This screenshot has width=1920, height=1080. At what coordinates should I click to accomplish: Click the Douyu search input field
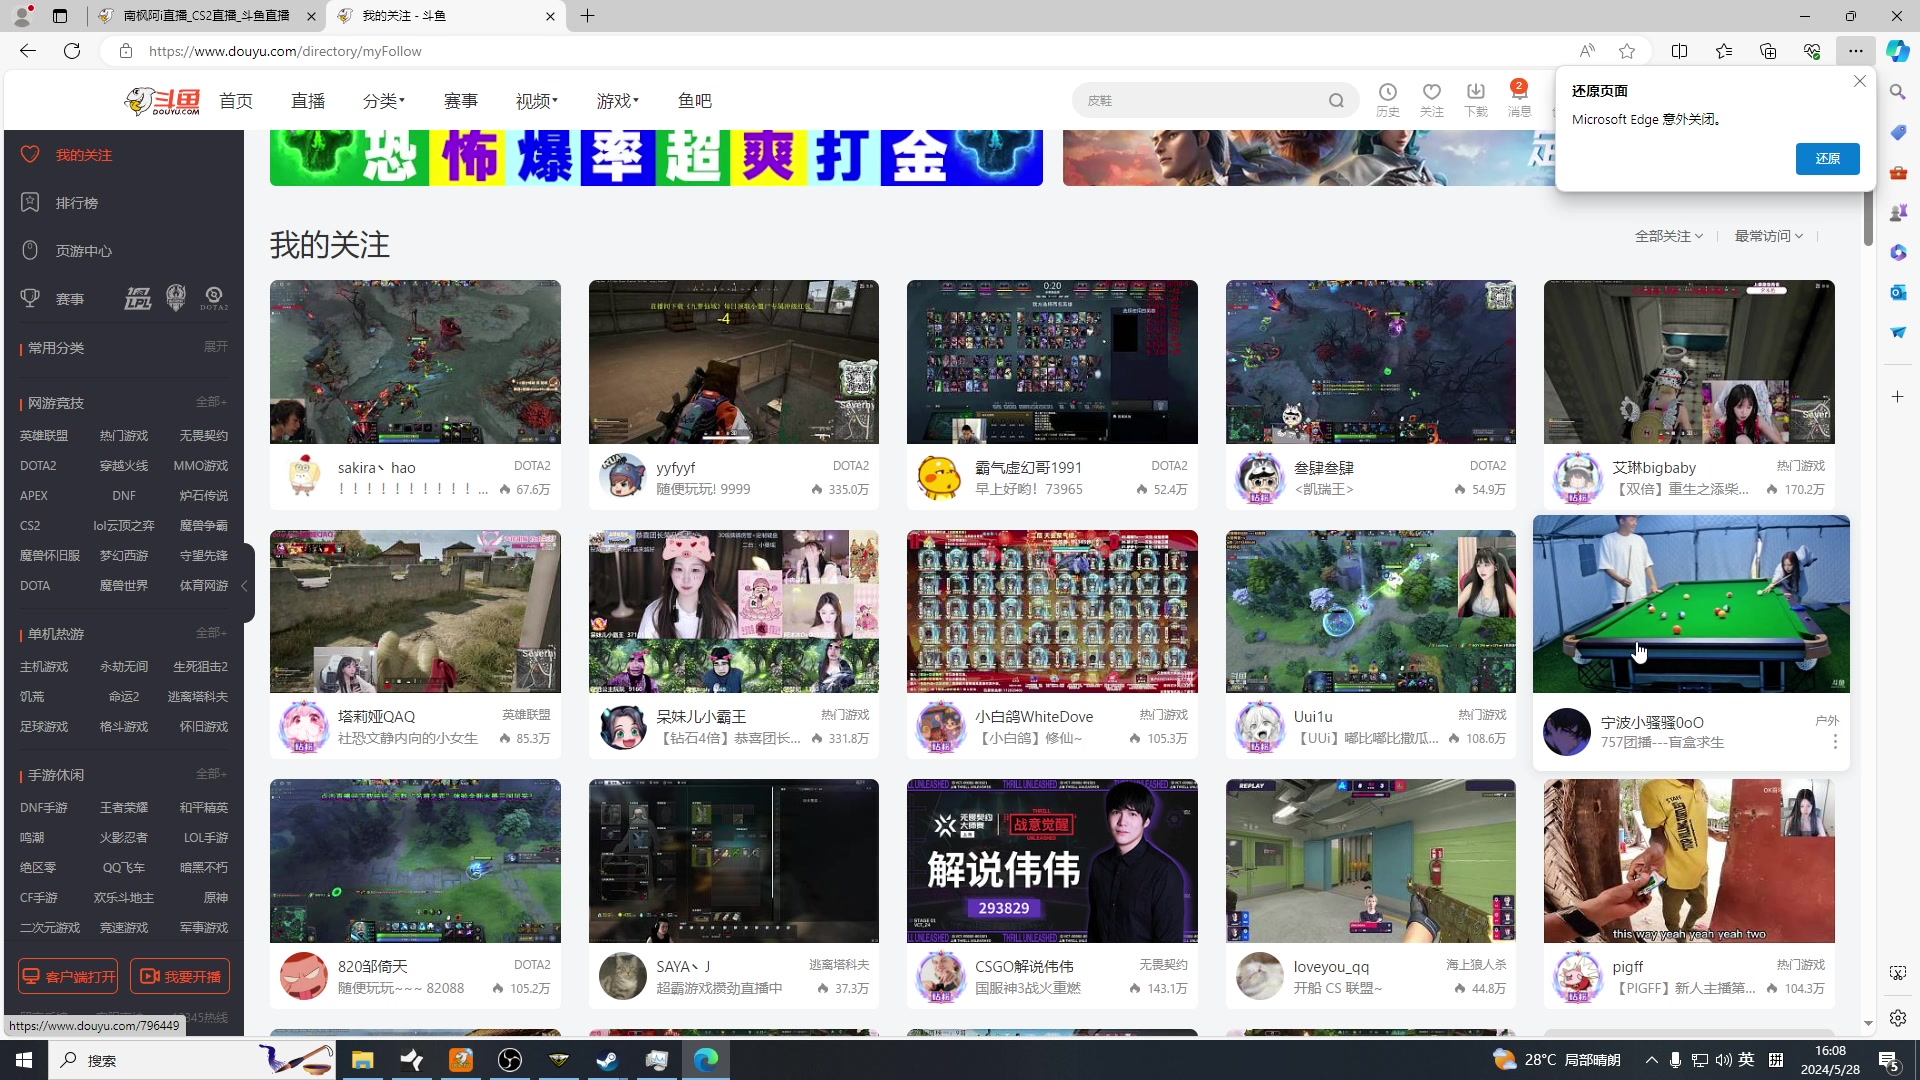(x=1200, y=100)
